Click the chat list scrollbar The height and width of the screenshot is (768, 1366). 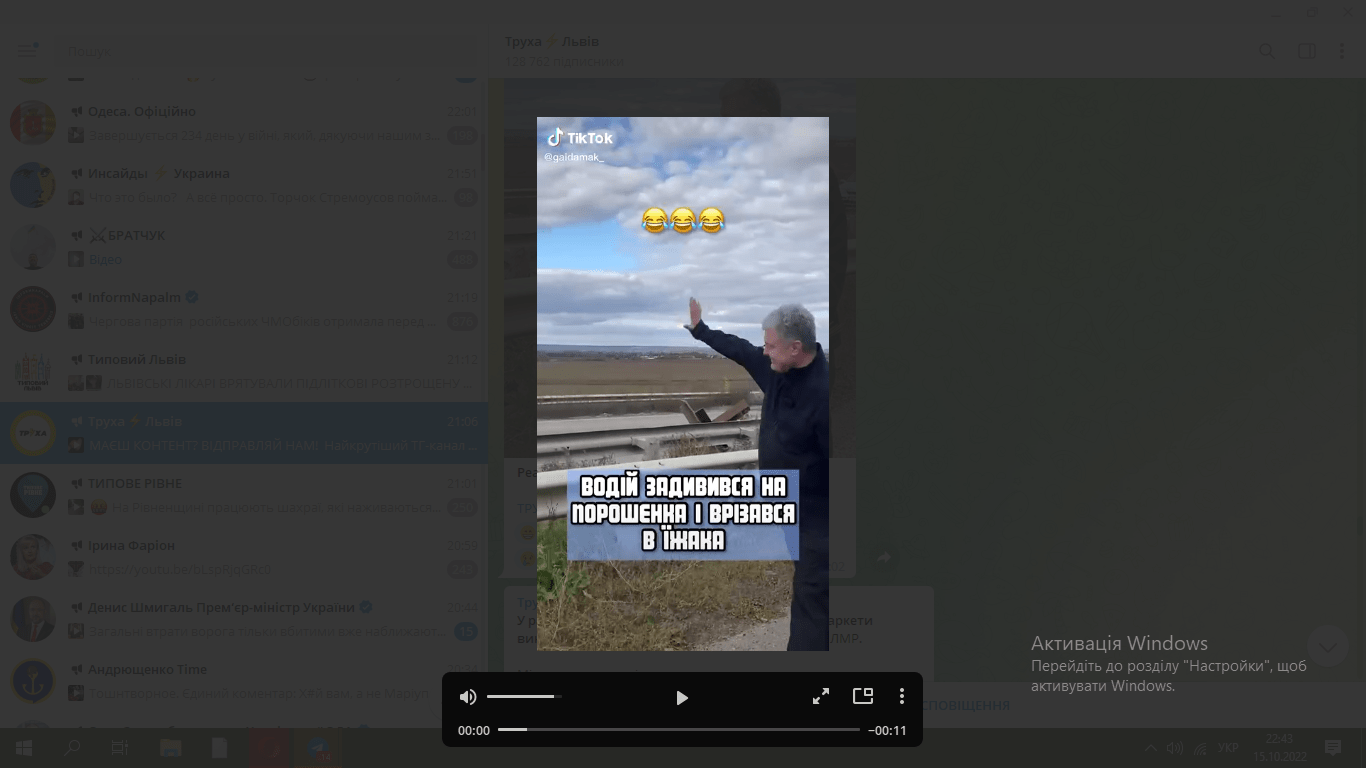(484, 150)
